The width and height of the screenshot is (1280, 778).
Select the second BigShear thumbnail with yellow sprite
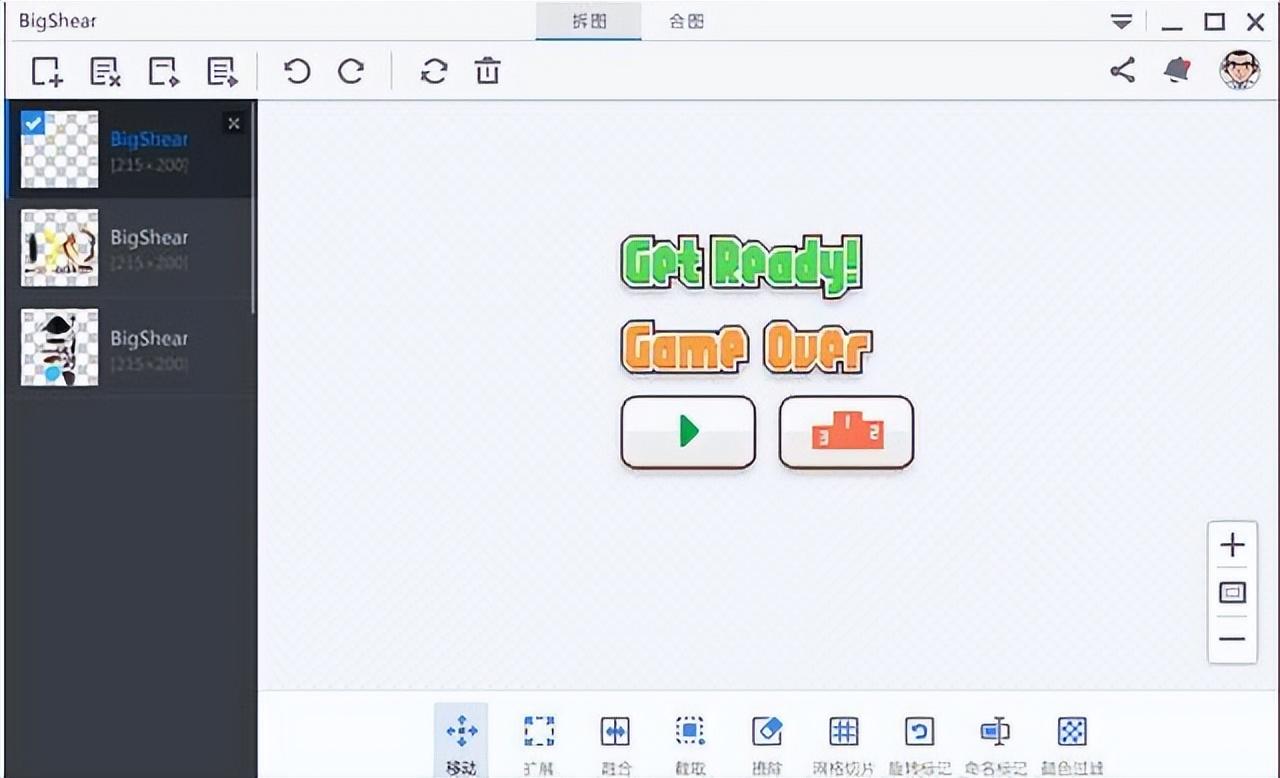[60, 248]
